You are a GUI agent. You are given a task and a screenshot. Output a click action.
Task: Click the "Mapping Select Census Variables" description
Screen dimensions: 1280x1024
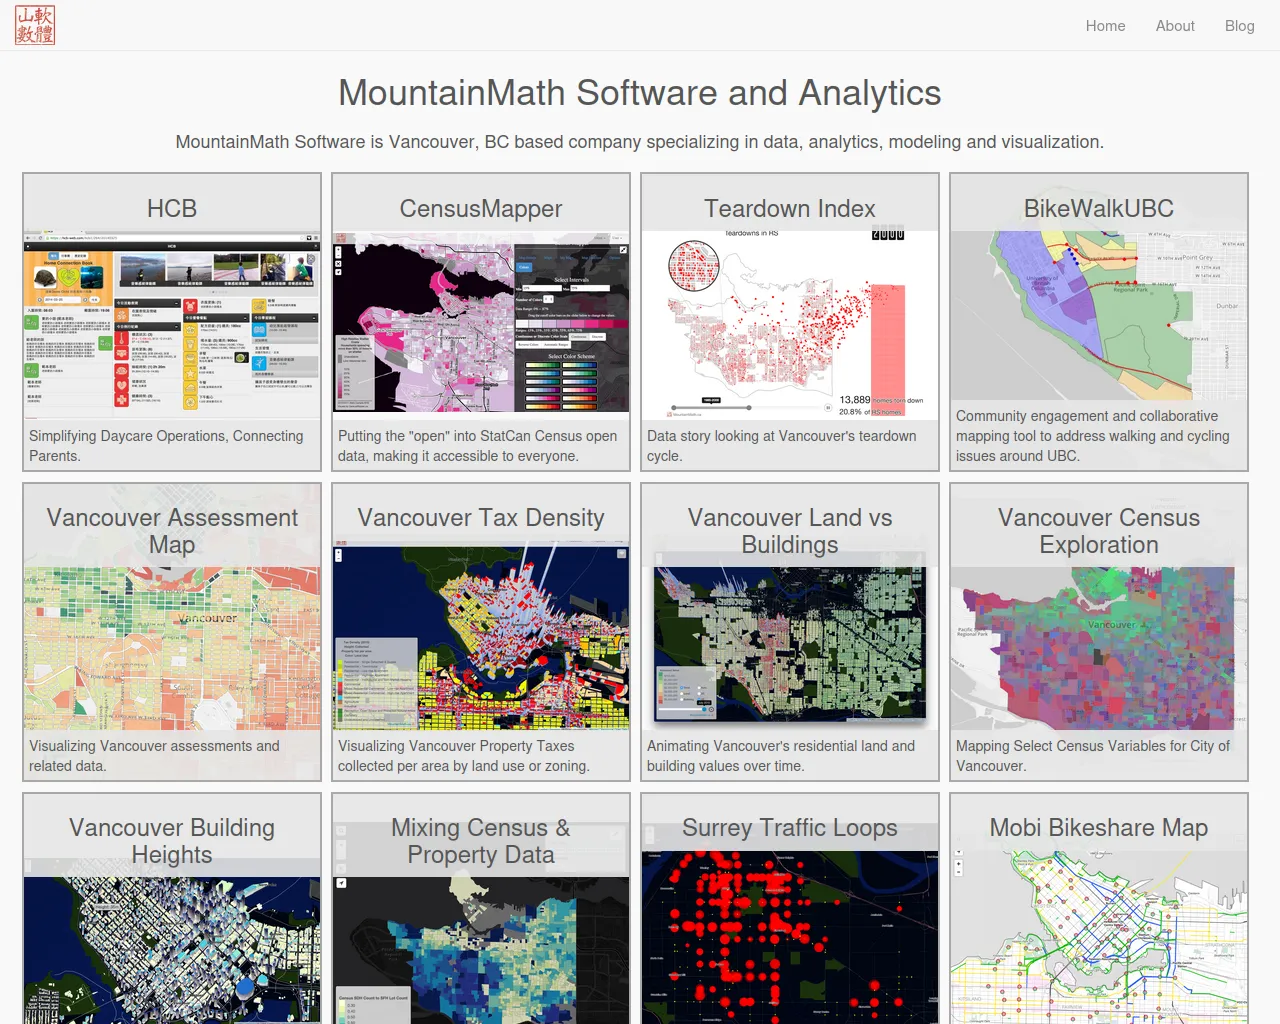(x=1093, y=756)
